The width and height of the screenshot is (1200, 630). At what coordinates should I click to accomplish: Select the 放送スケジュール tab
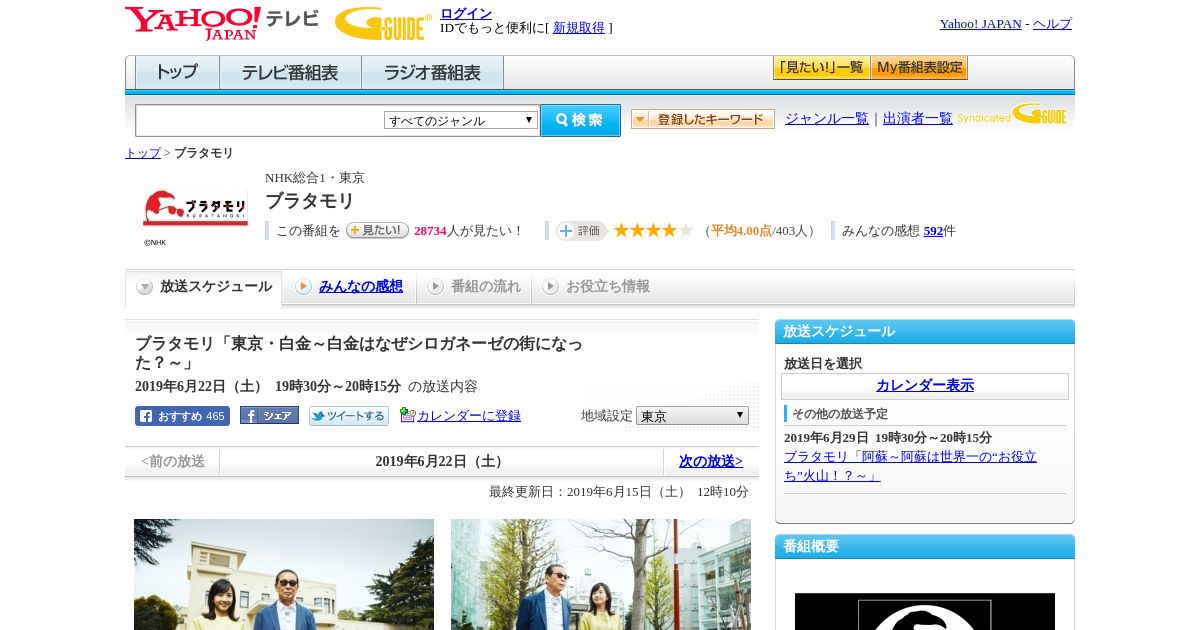(204, 287)
